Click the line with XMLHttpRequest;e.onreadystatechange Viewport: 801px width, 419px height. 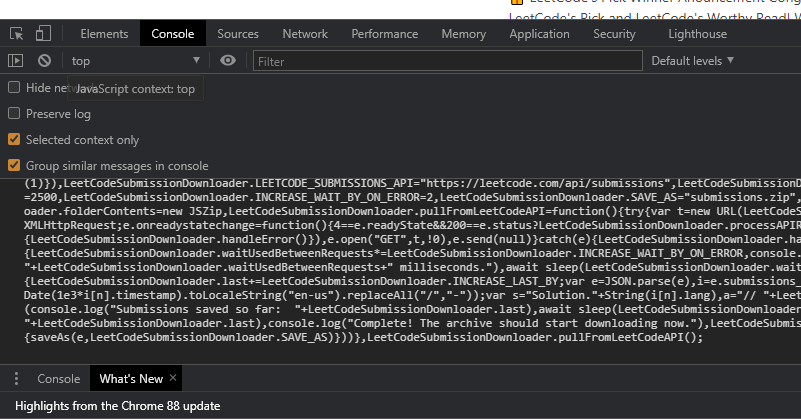pyautogui.click(x=412, y=225)
